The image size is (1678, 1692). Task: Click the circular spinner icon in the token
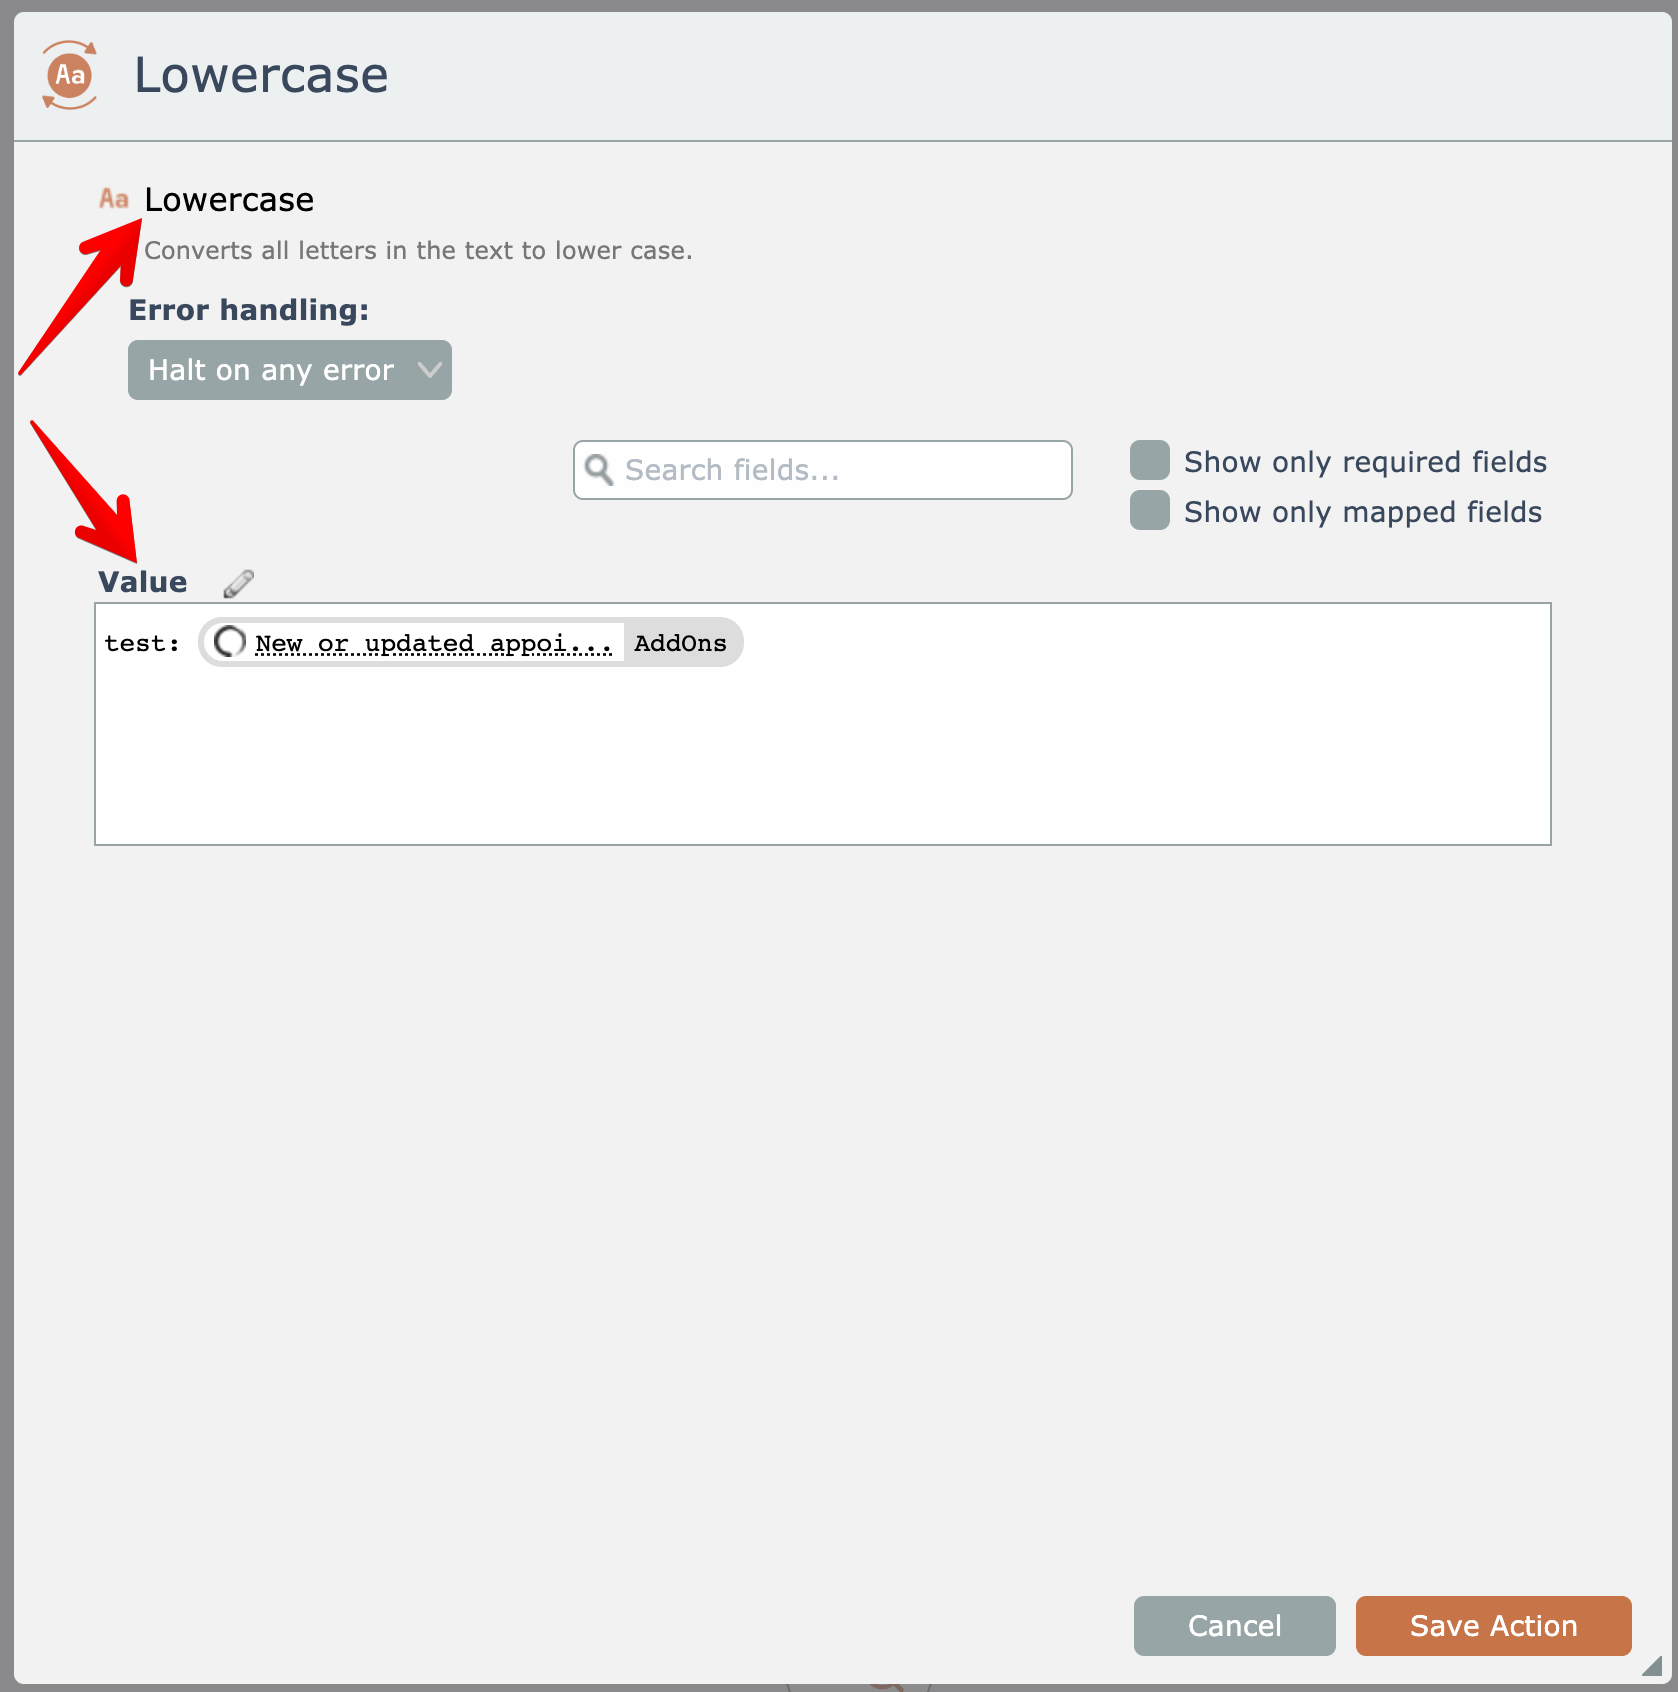click(x=230, y=642)
